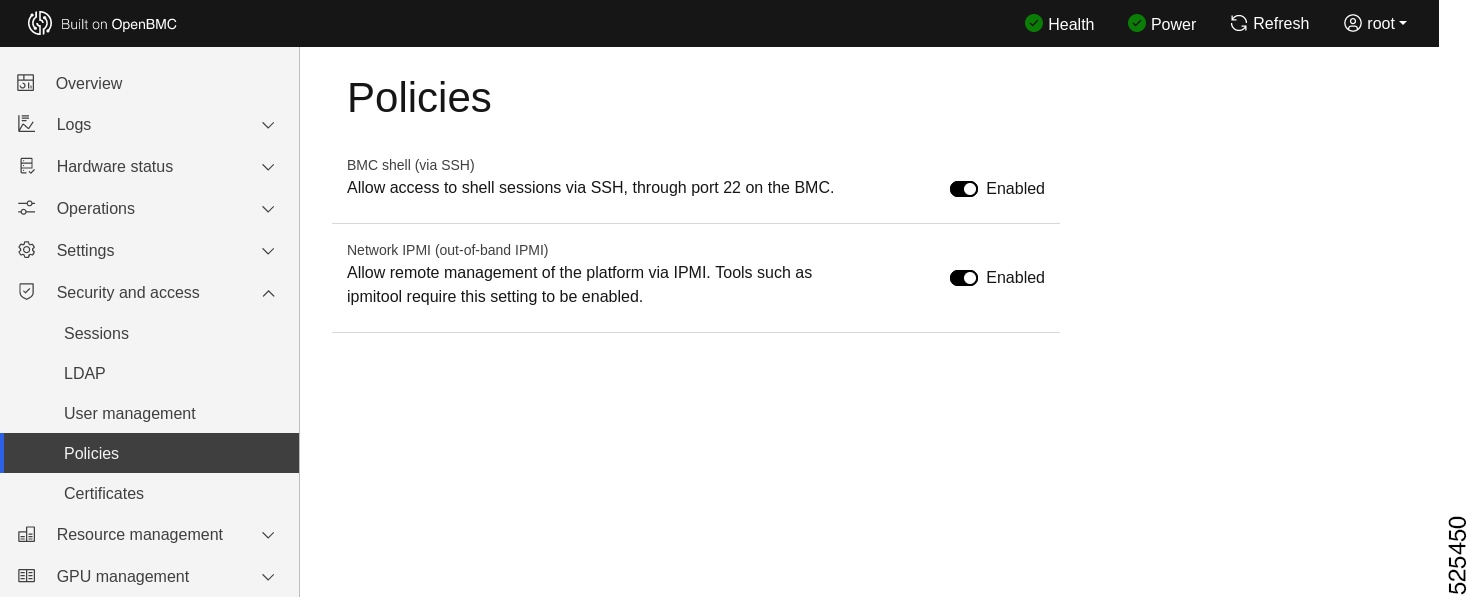The width and height of the screenshot is (1468, 597).
Task: Click the Logs chart icon
Action: [x=26, y=124]
